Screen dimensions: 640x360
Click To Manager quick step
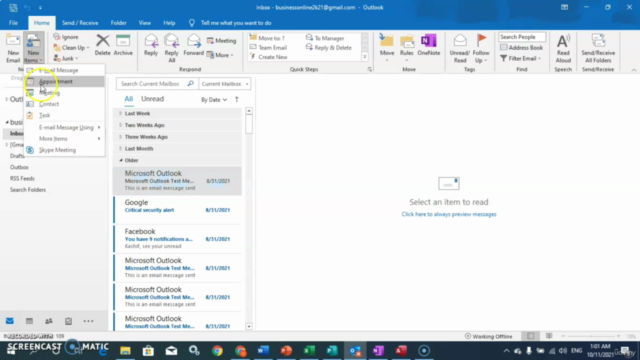pos(325,38)
